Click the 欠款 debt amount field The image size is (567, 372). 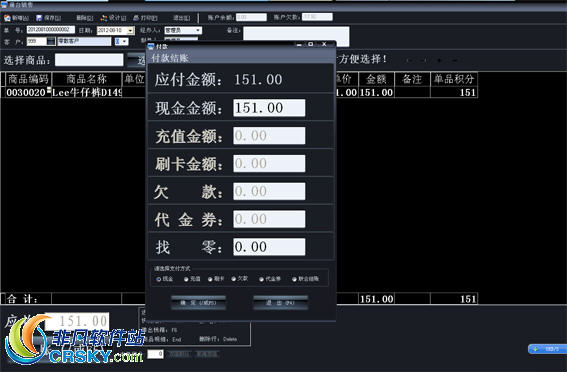pyautogui.click(x=269, y=191)
